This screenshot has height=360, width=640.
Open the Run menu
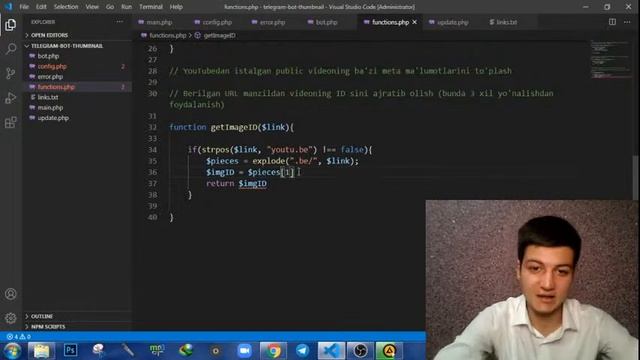pyautogui.click(x=127, y=7)
